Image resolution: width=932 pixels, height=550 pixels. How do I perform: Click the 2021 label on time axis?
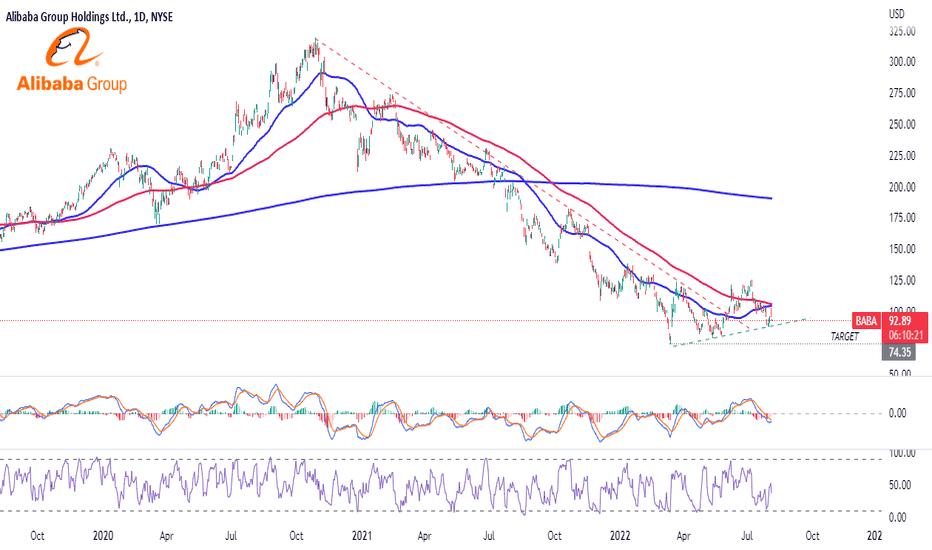click(x=361, y=536)
